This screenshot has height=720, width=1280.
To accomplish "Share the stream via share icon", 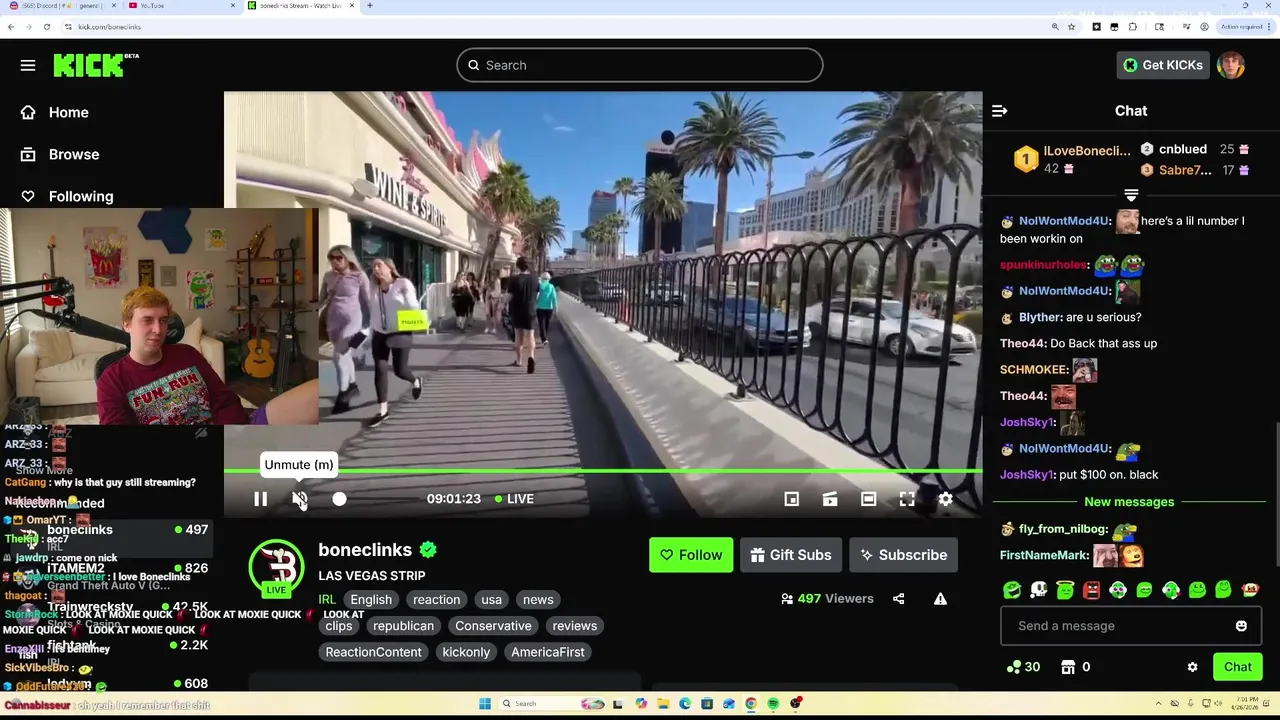I will point(898,599).
